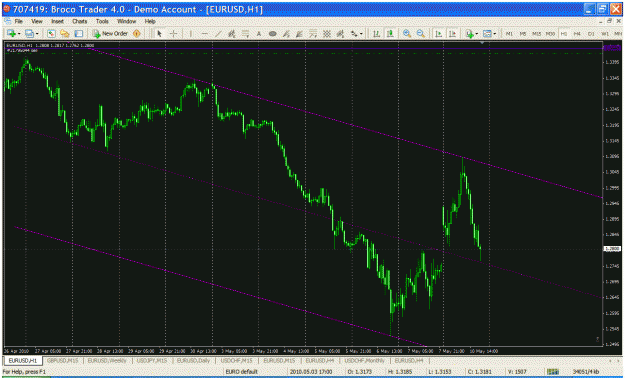625x378 pixels.
Task: Select the EURUSD,H1 chart tab
Action: point(23,360)
